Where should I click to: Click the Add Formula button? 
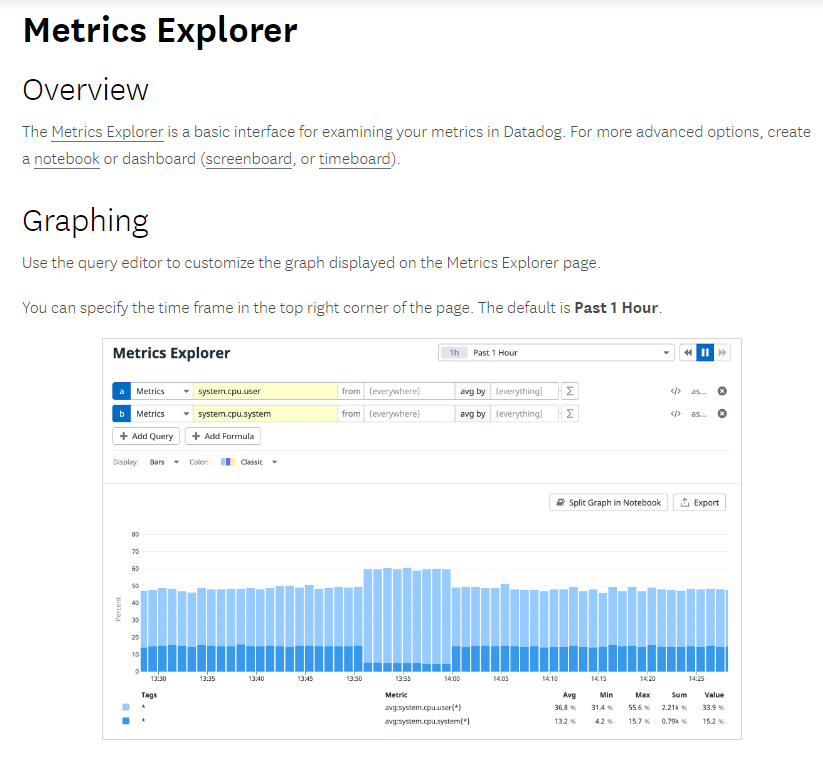pyautogui.click(x=223, y=436)
